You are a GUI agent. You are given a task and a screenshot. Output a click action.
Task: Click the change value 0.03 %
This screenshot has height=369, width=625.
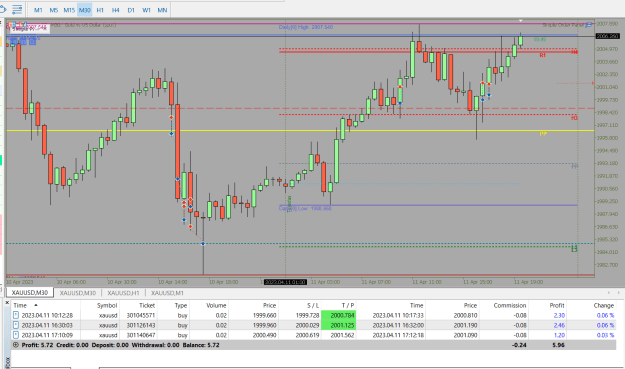[605, 335]
